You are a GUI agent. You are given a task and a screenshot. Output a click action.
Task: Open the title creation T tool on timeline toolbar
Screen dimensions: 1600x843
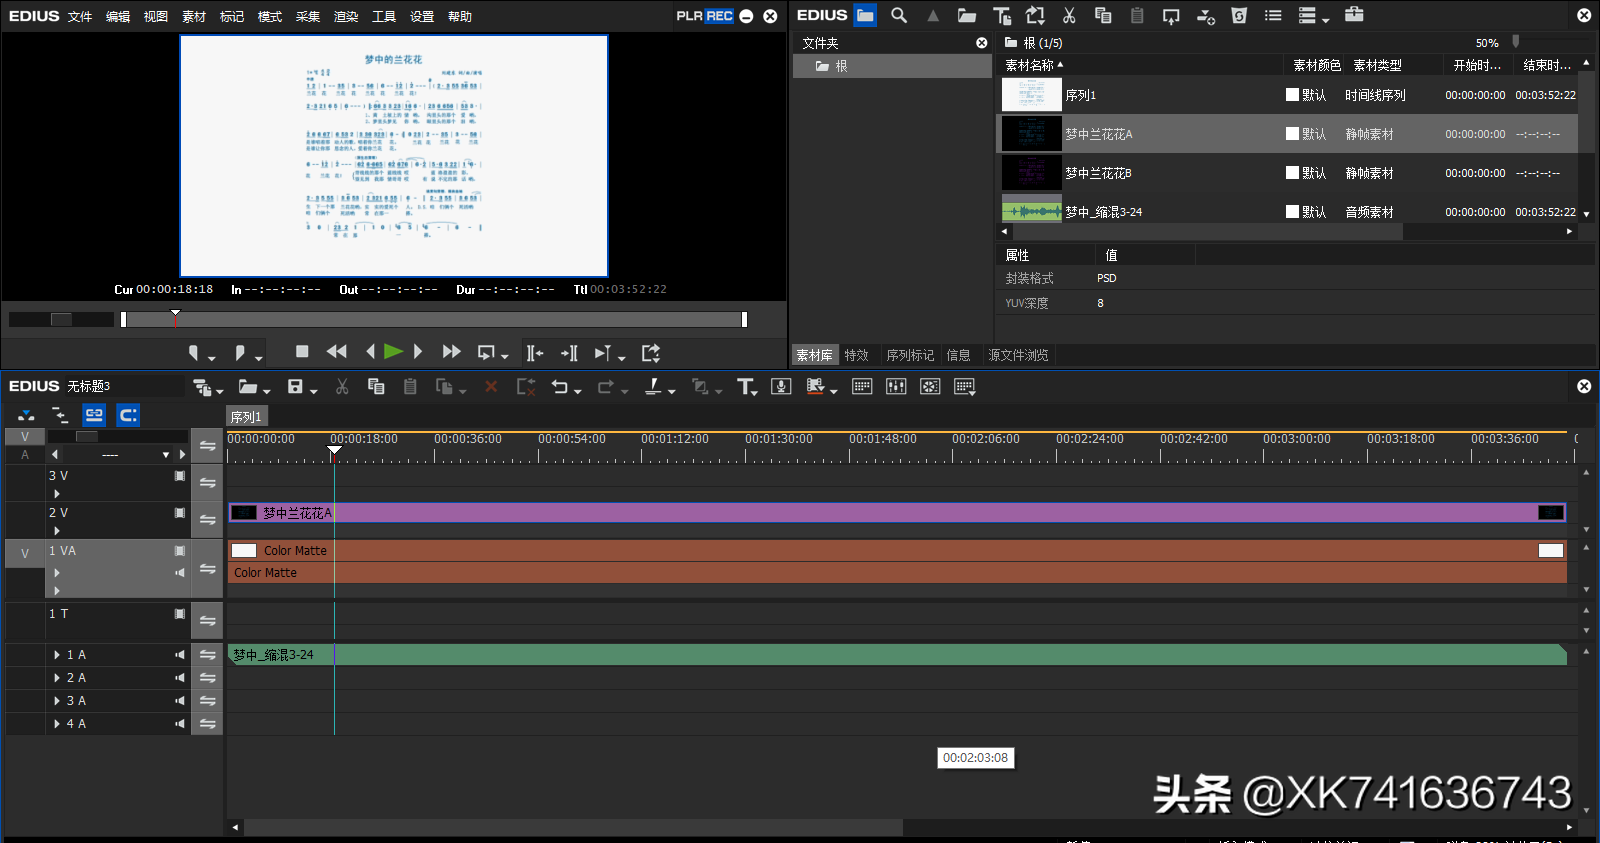(x=745, y=387)
